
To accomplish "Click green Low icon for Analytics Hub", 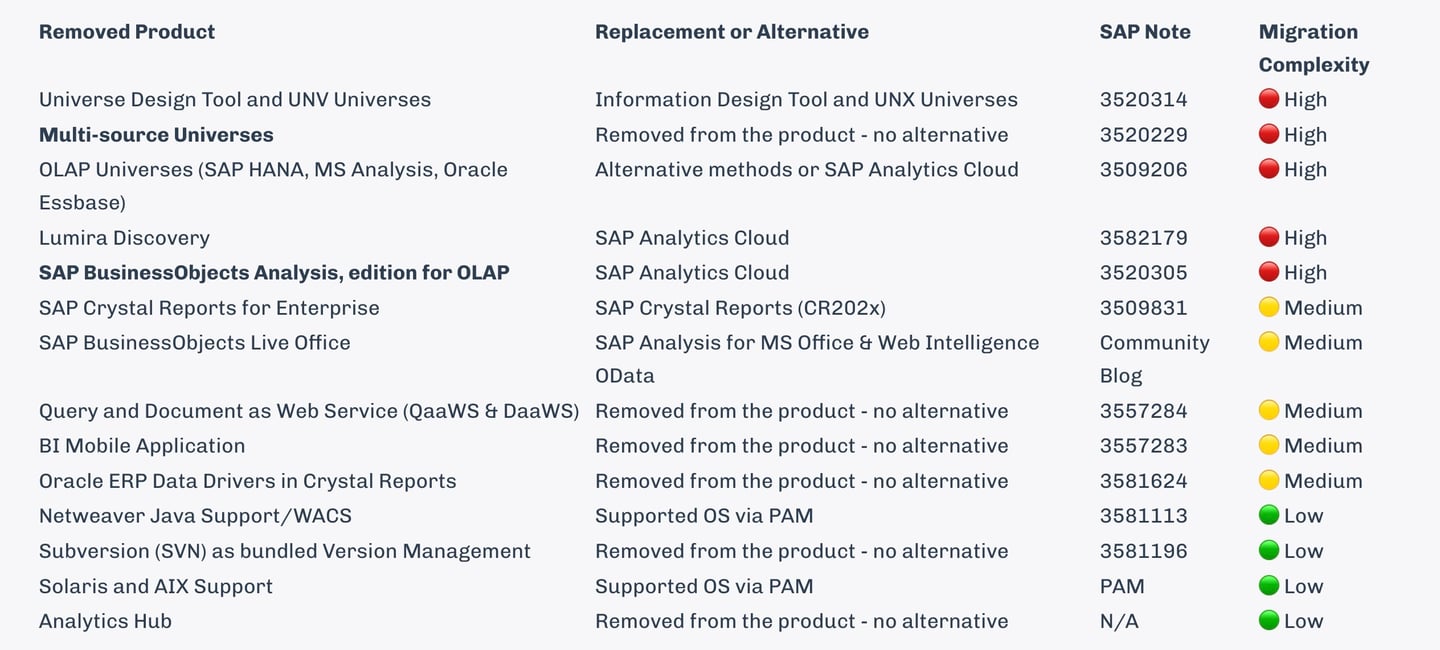I will point(1269,621).
